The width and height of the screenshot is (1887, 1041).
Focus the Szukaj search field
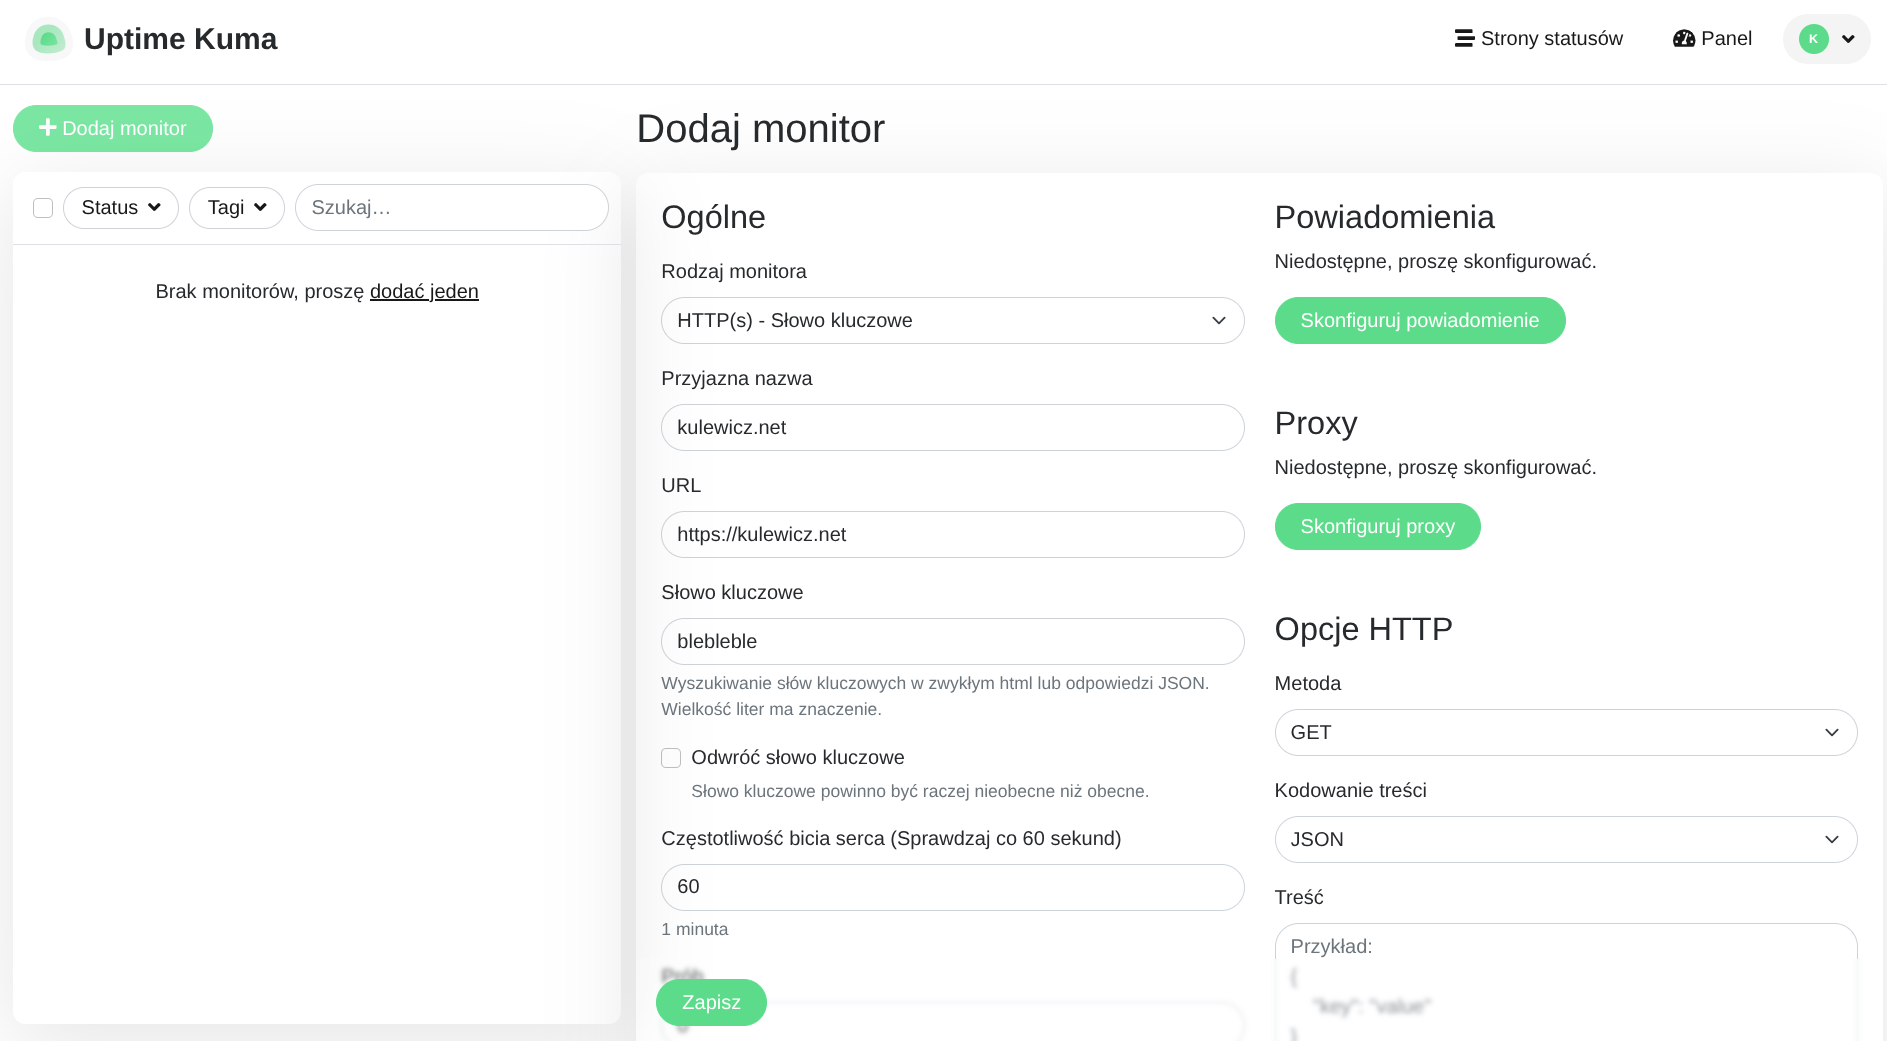click(452, 208)
